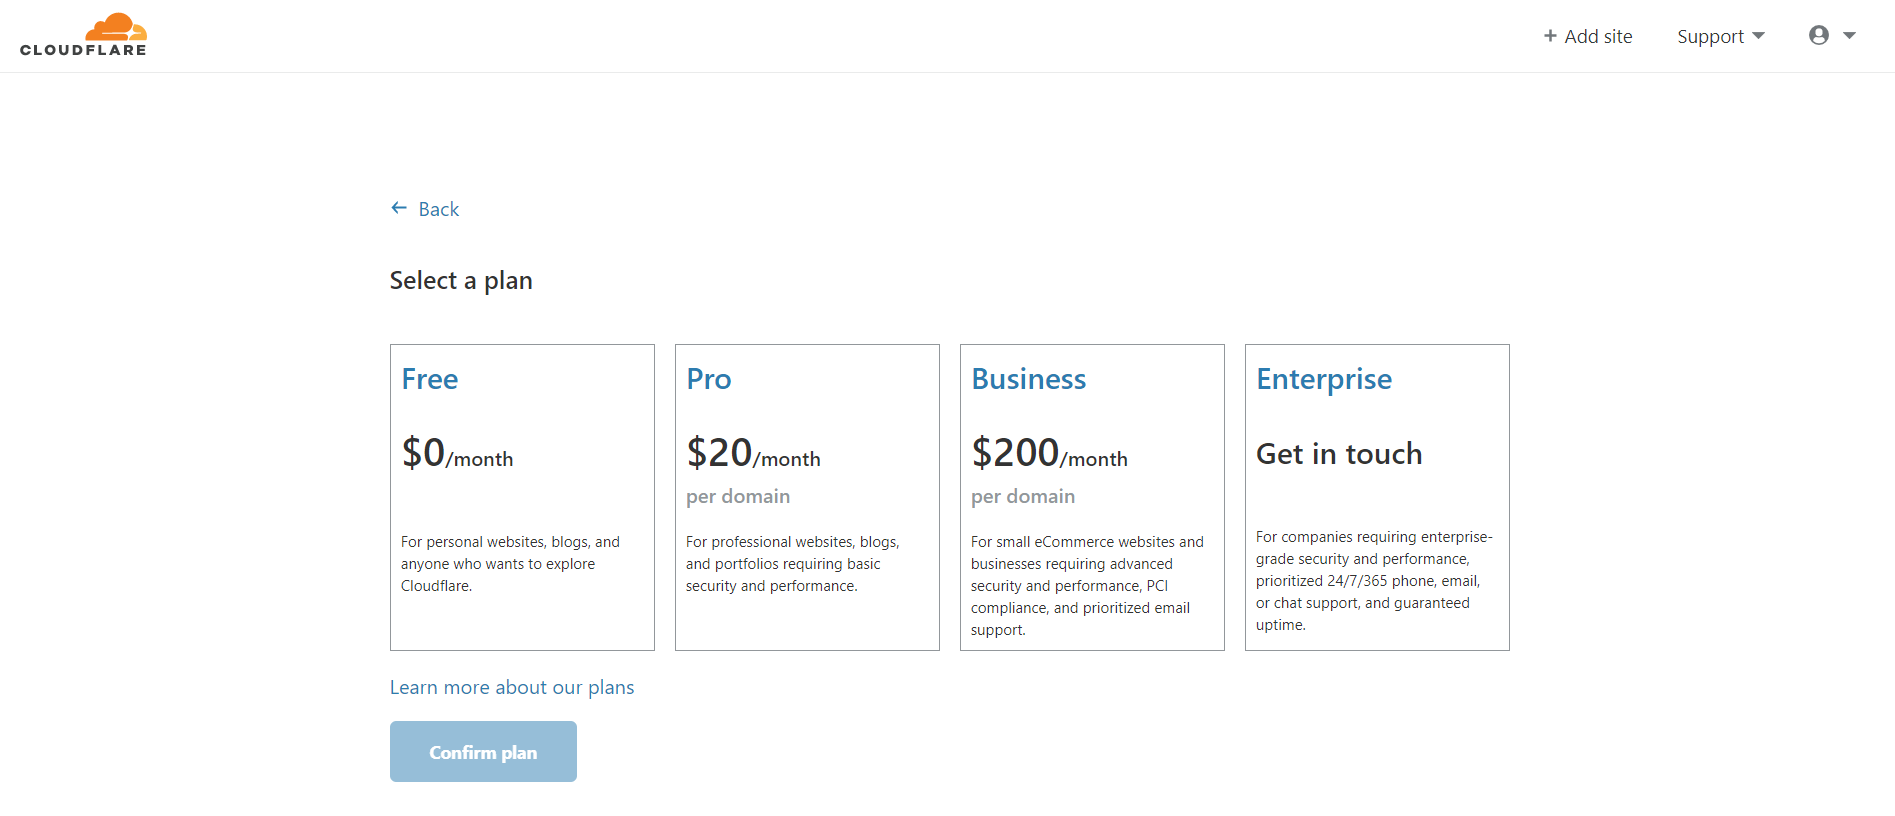Select the Free plan card
1895x816 pixels.
pyautogui.click(x=522, y=497)
